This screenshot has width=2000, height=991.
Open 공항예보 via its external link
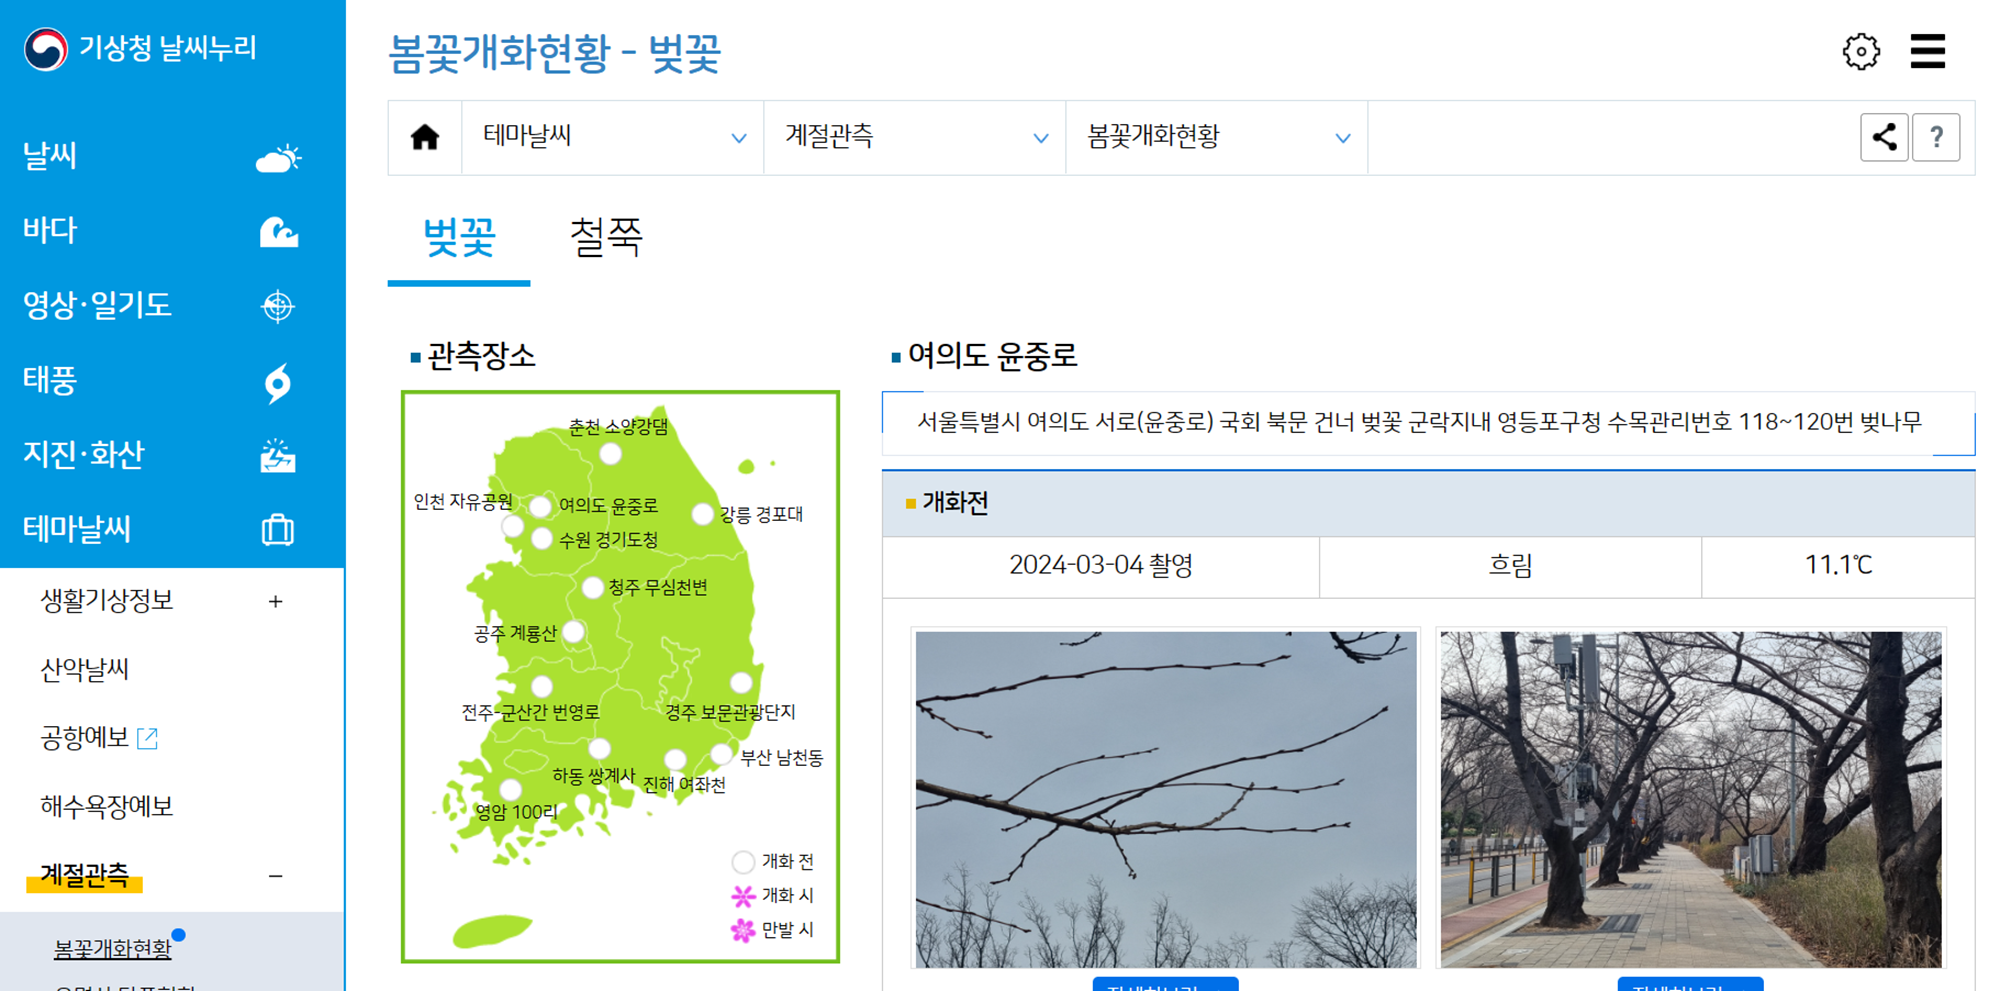click(x=148, y=738)
